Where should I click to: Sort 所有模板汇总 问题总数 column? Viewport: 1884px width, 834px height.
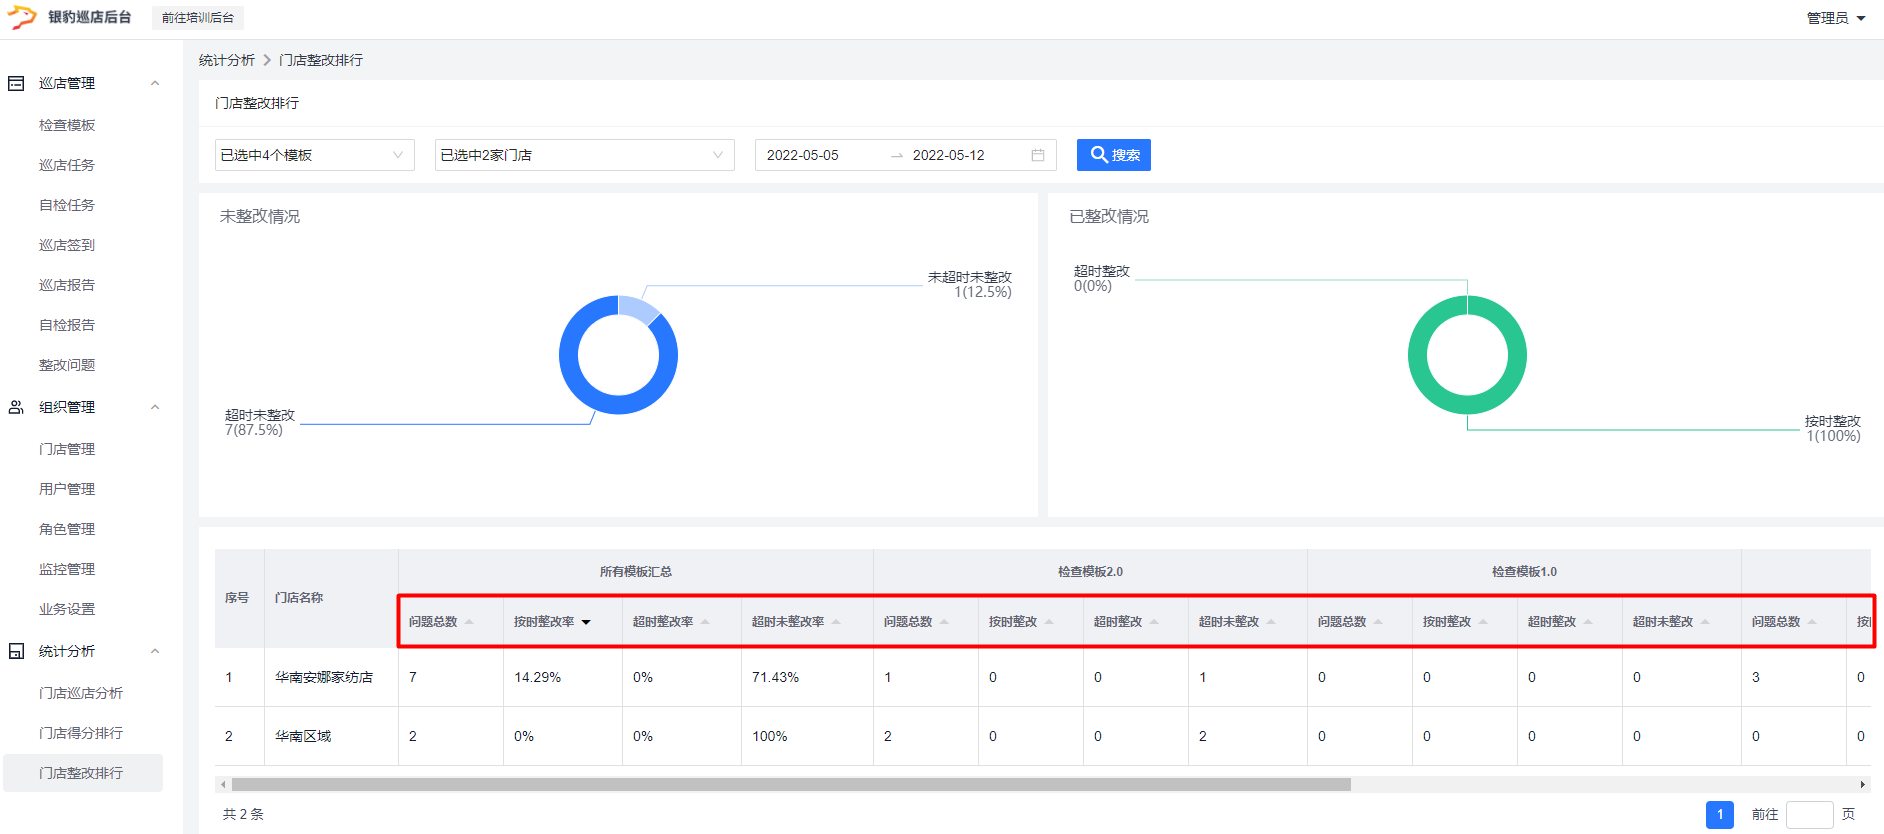(x=469, y=622)
